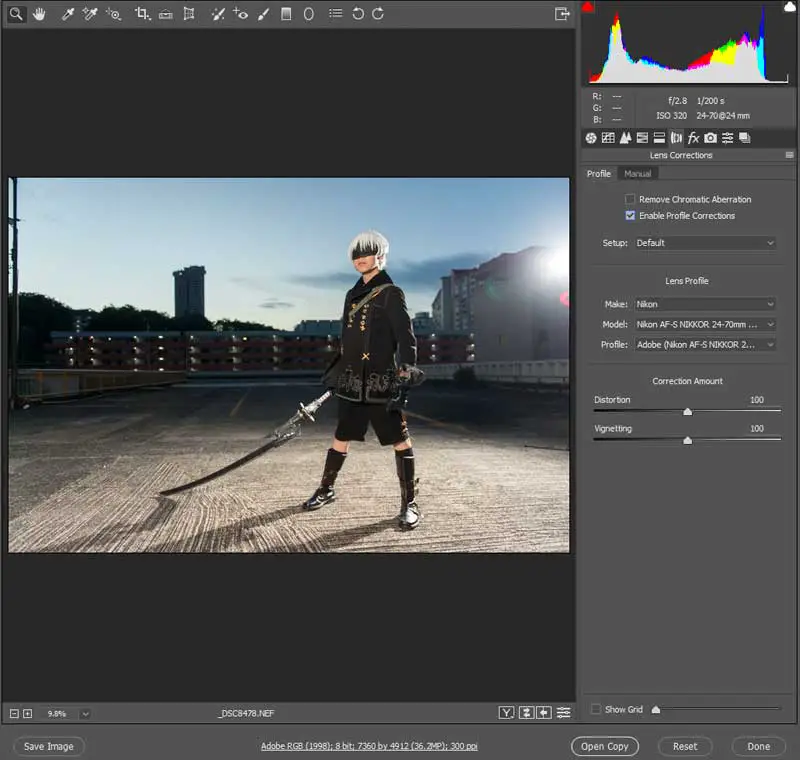Screen dimensions: 800x760
Task: Open the Basic panel tab
Action: pos(591,138)
